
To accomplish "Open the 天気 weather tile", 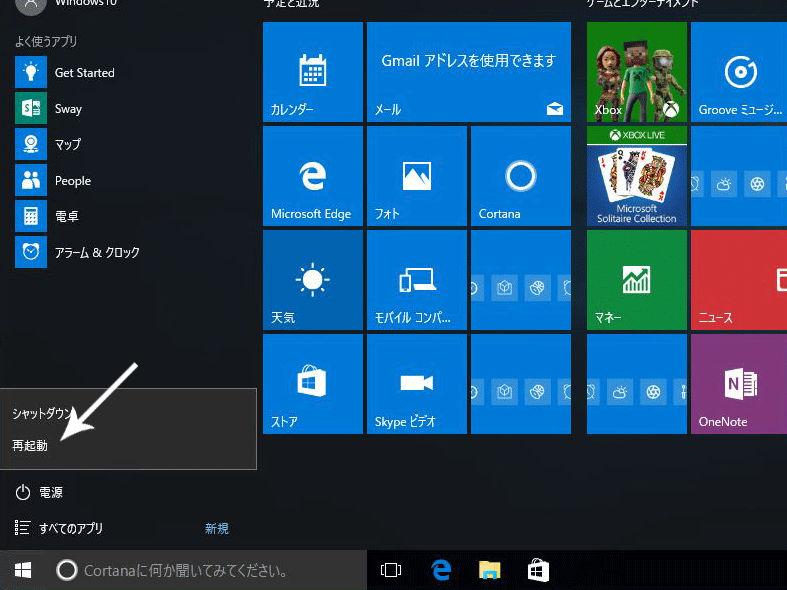I will point(313,280).
